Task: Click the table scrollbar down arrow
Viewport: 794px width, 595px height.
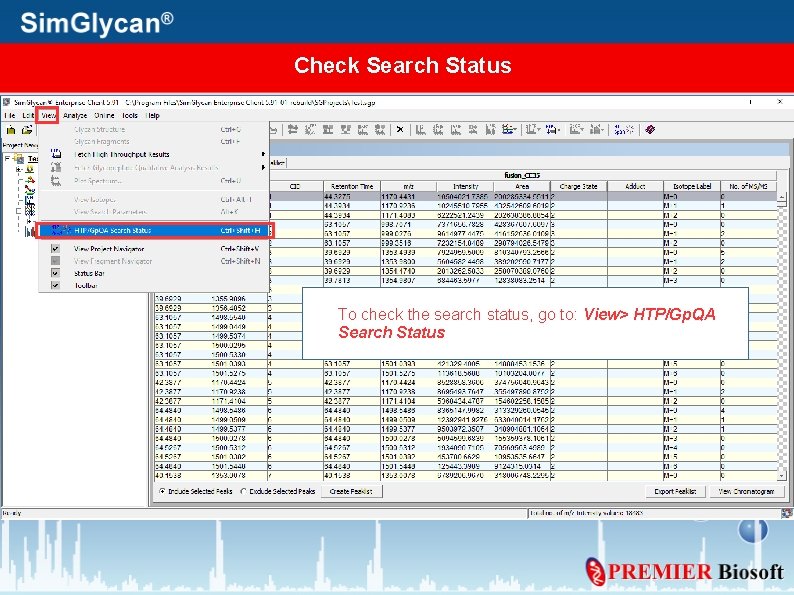Action: (x=782, y=476)
